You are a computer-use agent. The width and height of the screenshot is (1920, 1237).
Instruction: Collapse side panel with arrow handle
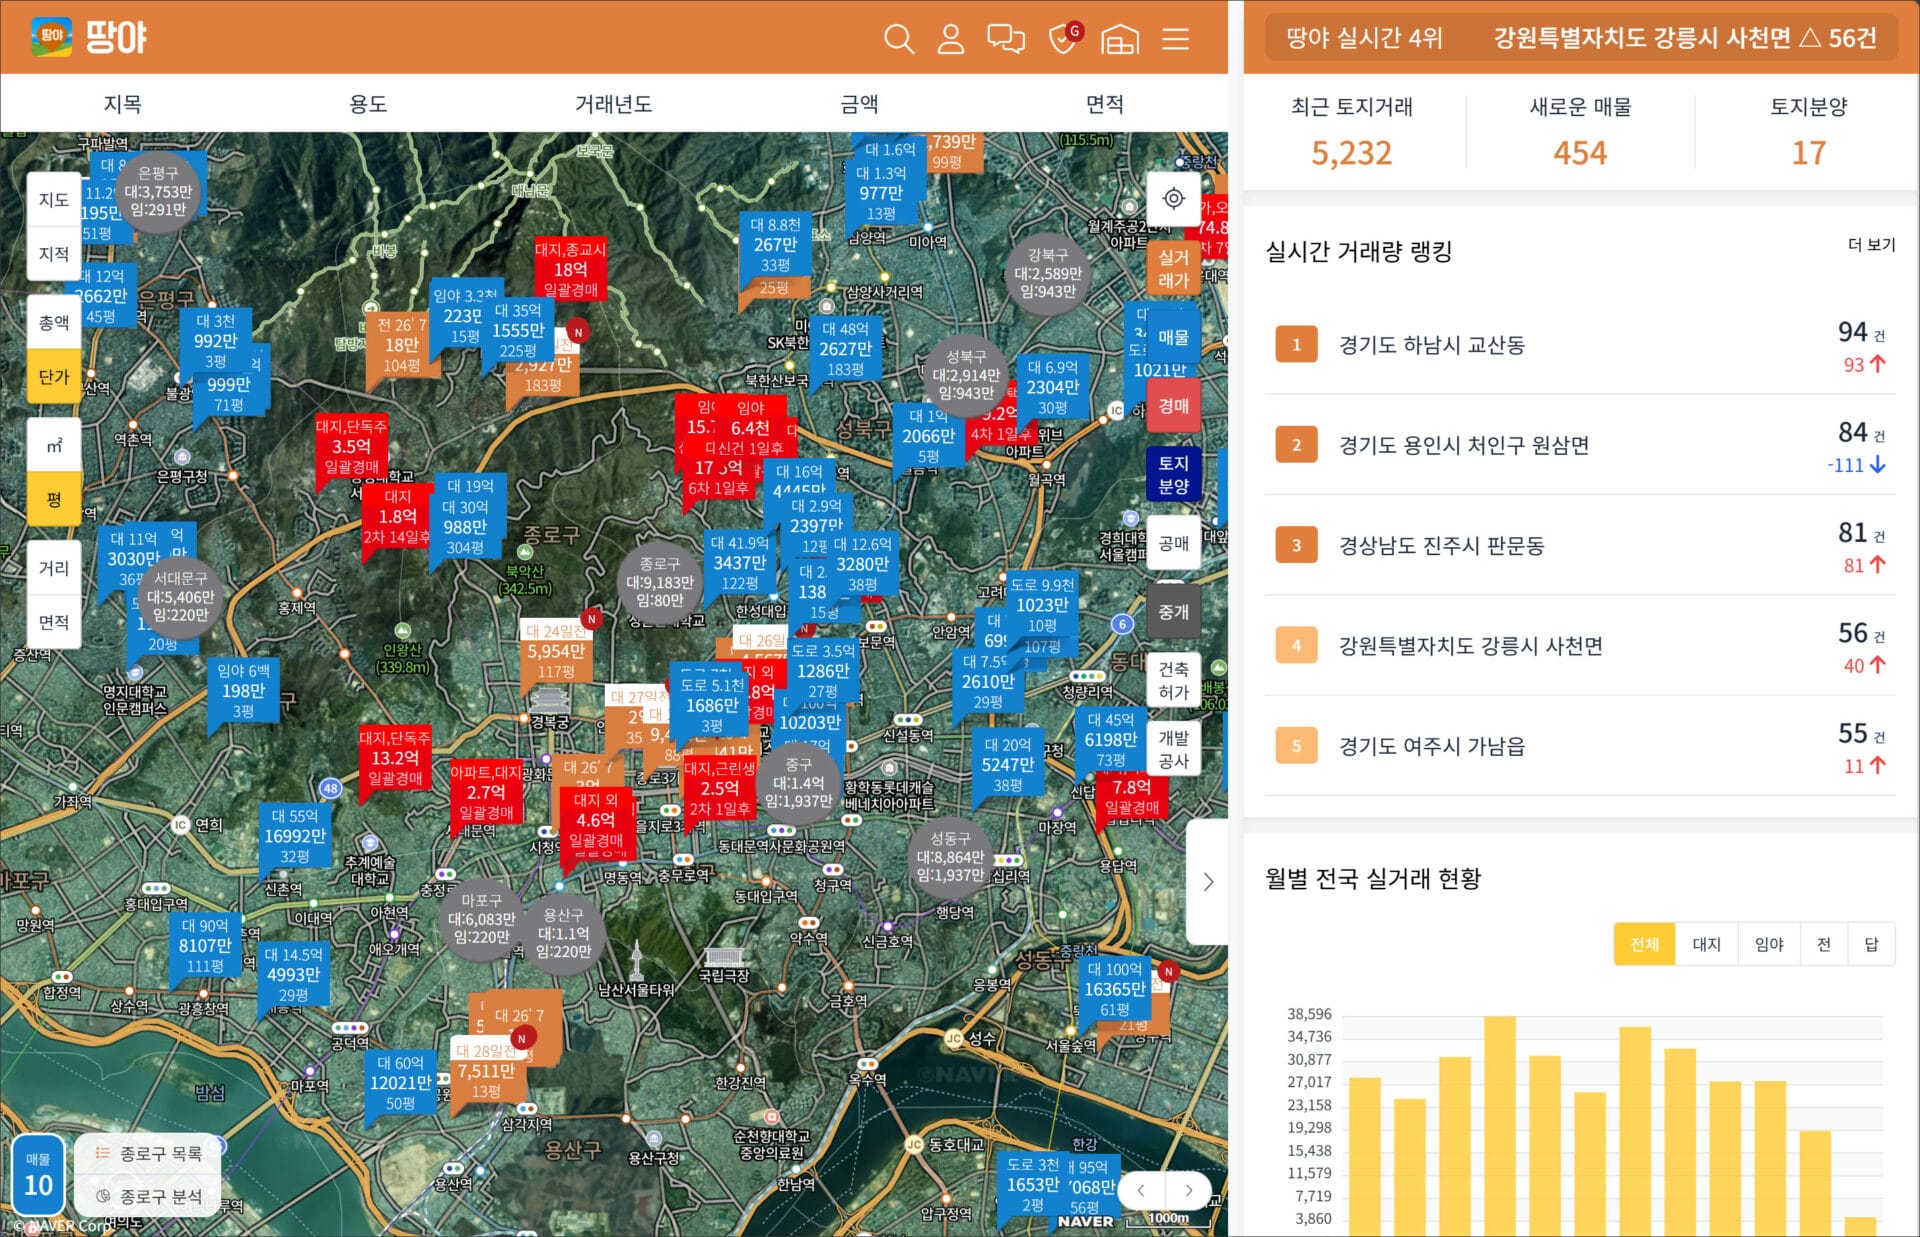[1208, 881]
